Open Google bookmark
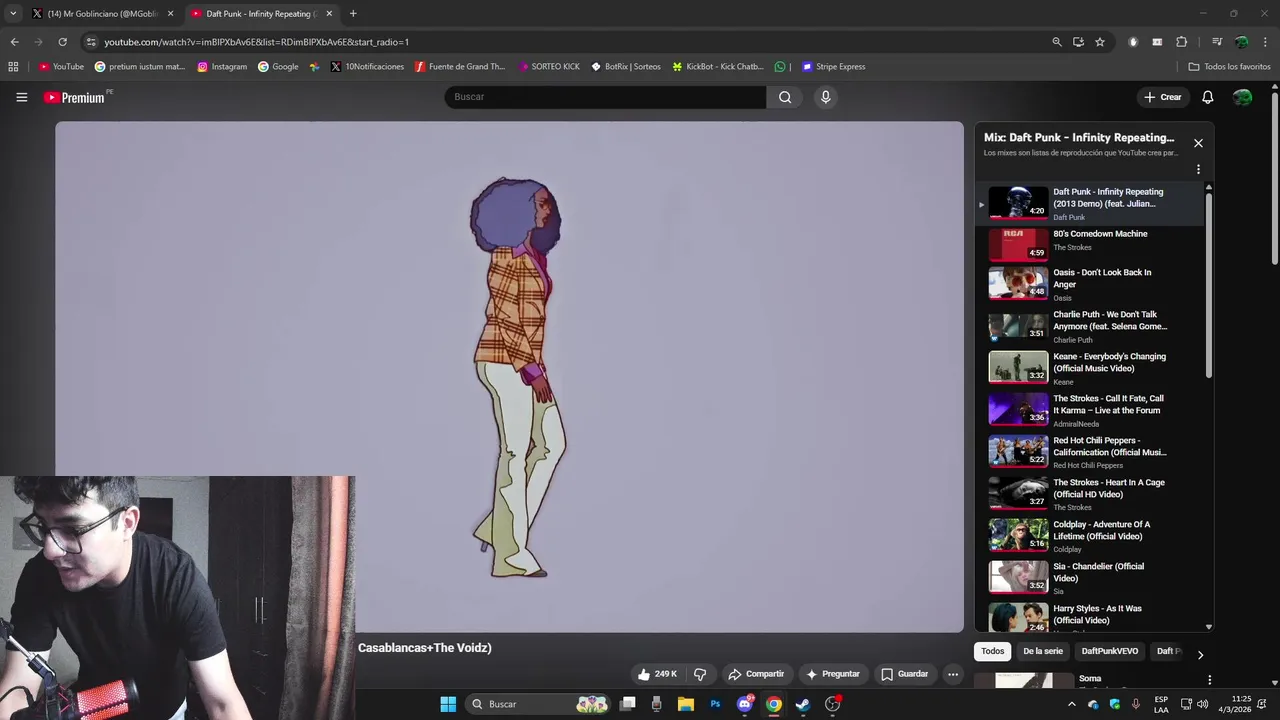 coord(278,67)
